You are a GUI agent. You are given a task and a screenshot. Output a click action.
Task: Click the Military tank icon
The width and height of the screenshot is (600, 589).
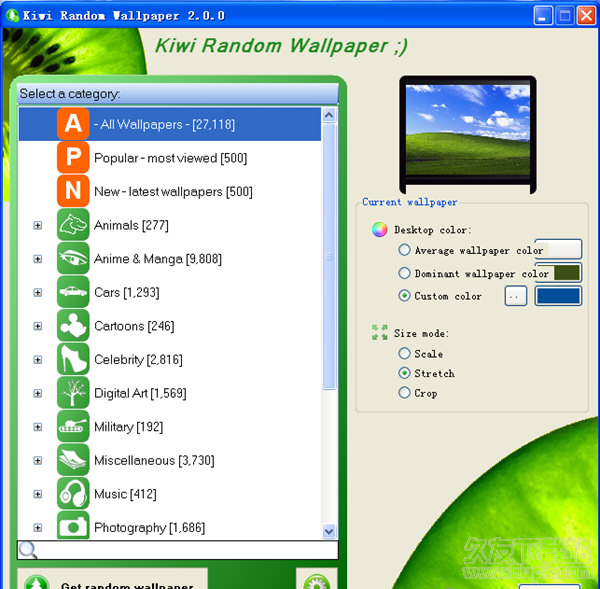click(x=73, y=427)
